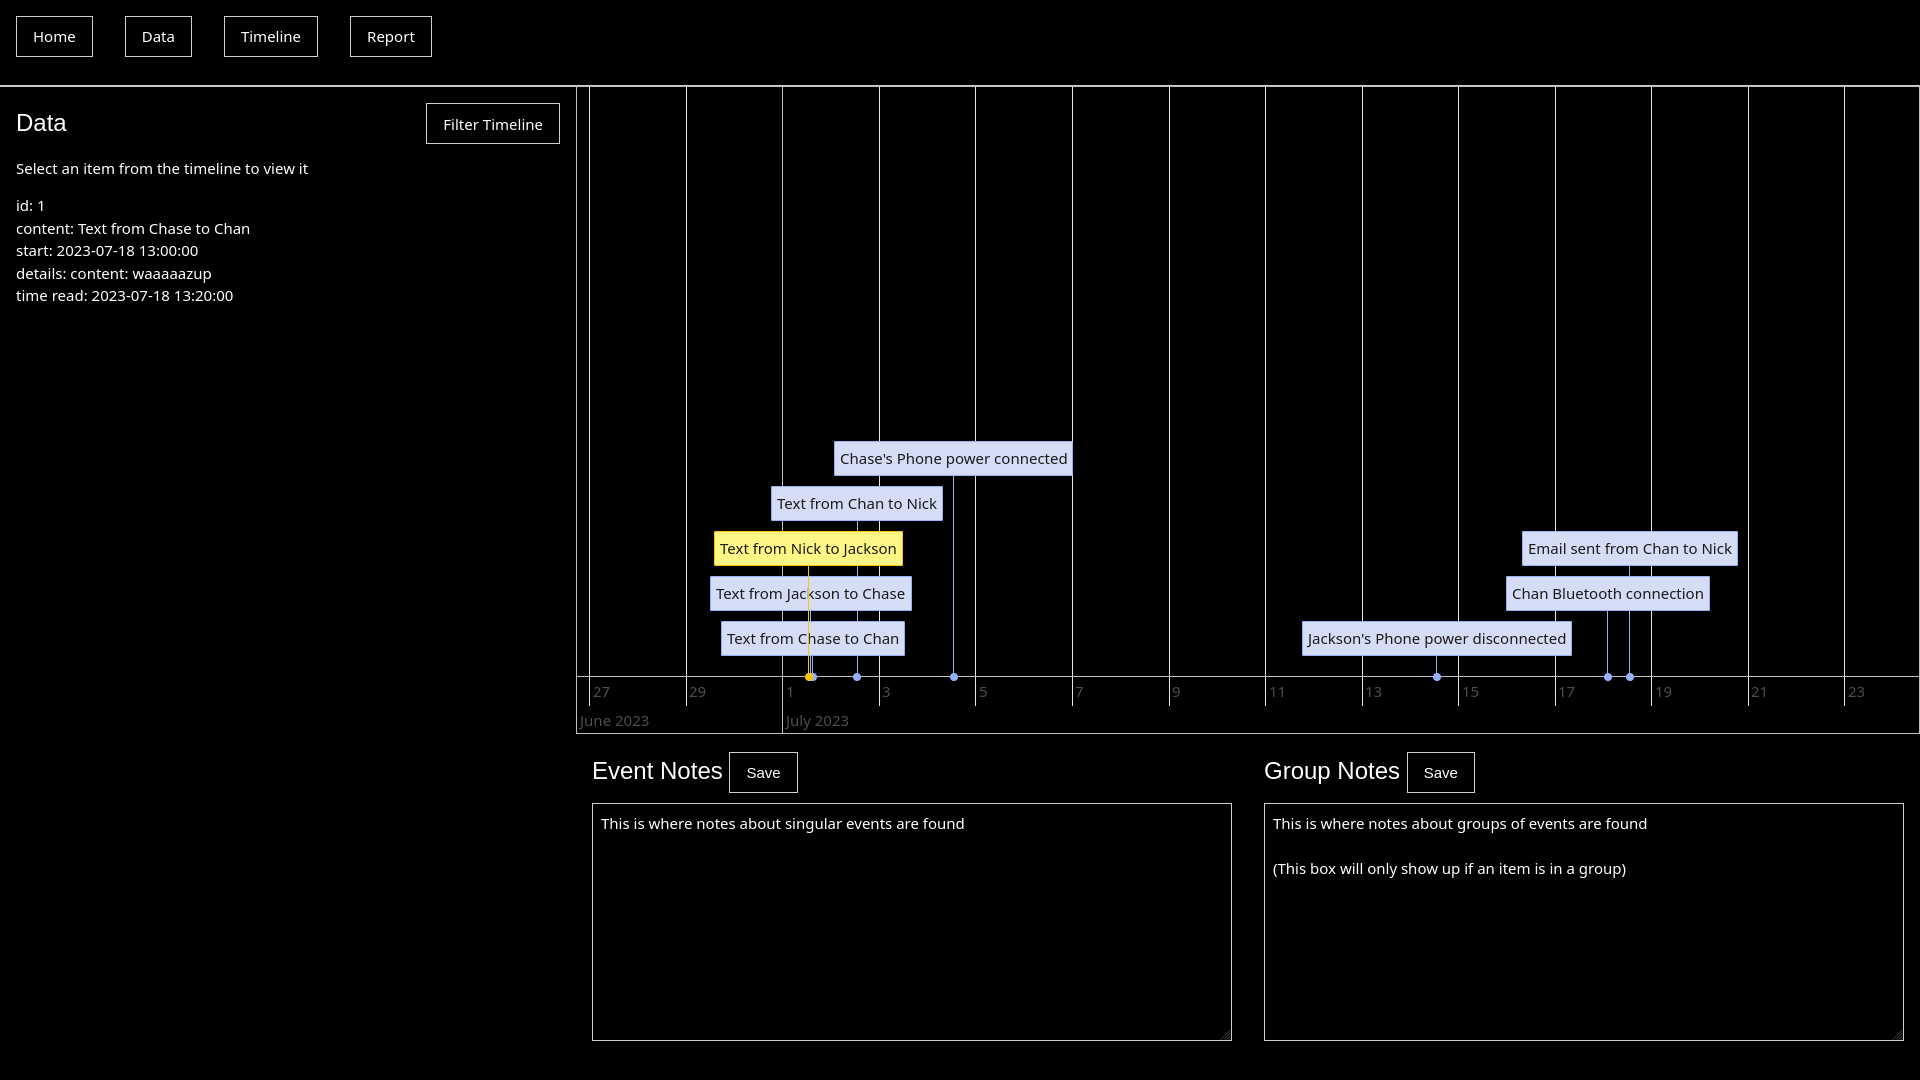
Task: Click inside the Group Notes text area
Action: (1584, 922)
